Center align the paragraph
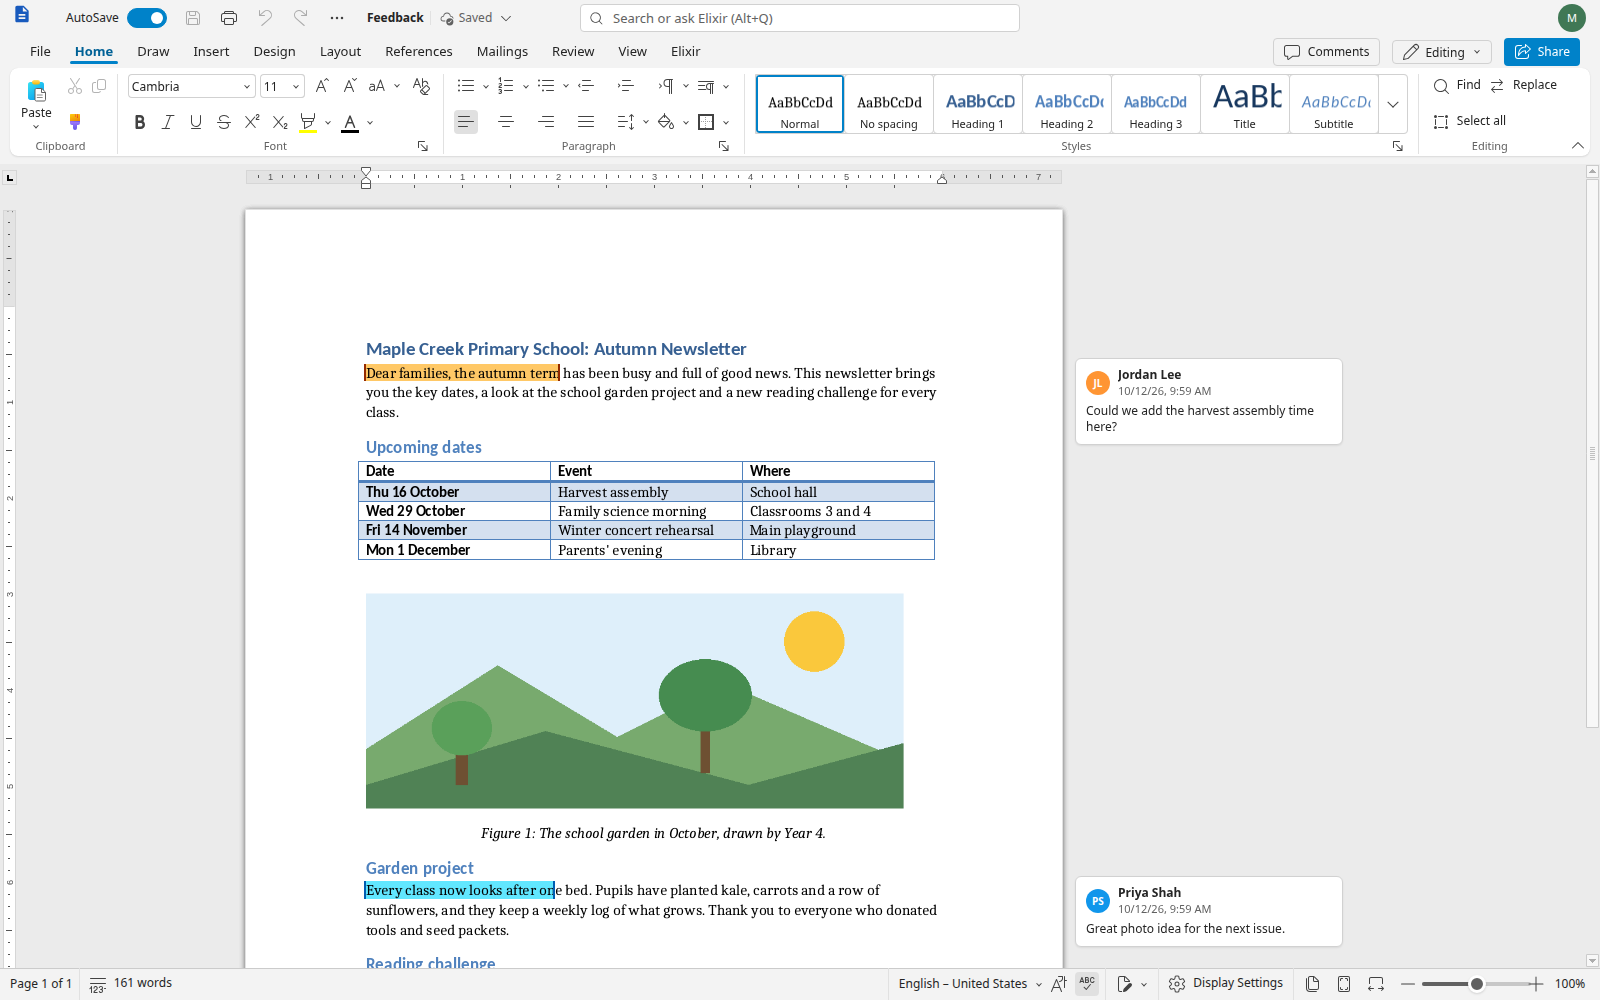 (x=506, y=122)
